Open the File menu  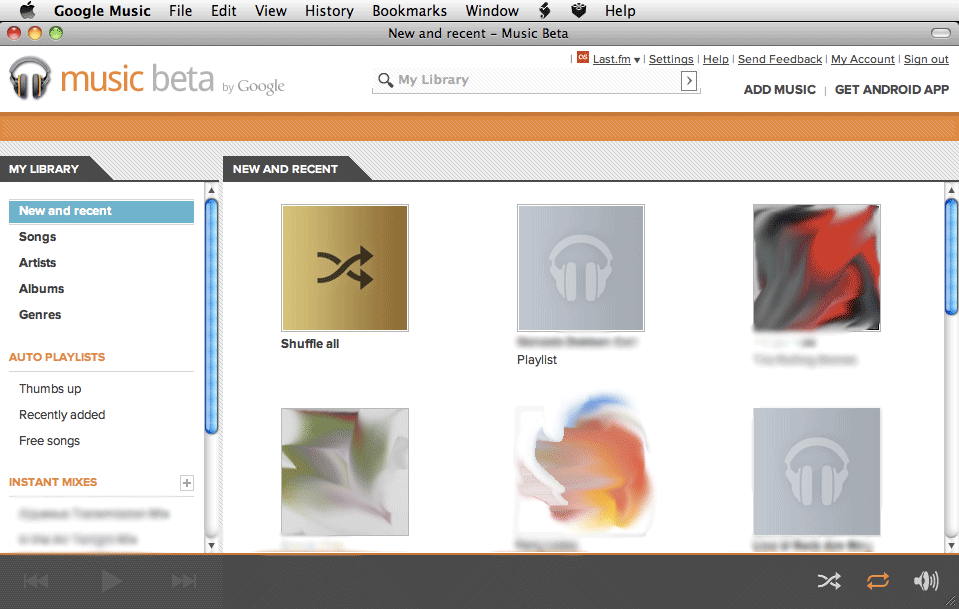(x=180, y=10)
